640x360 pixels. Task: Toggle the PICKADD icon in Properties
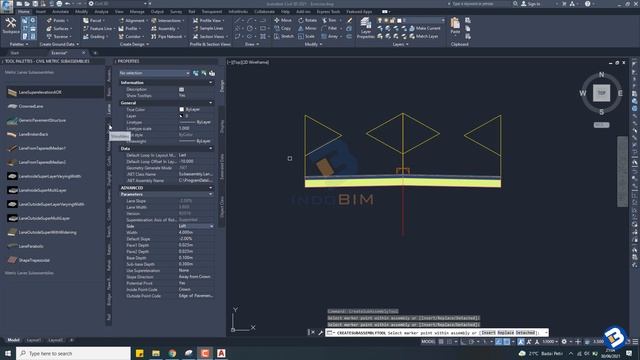click(x=196, y=73)
